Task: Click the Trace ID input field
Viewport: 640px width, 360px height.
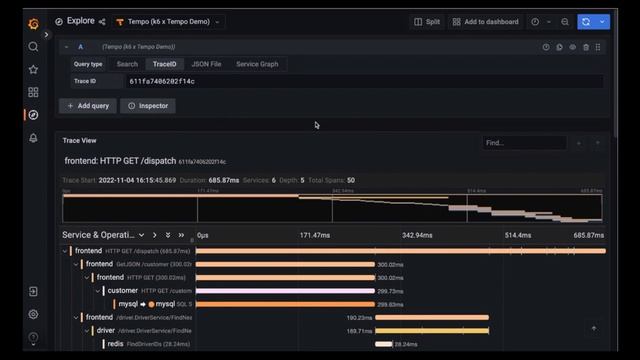Action: pos(364,81)
